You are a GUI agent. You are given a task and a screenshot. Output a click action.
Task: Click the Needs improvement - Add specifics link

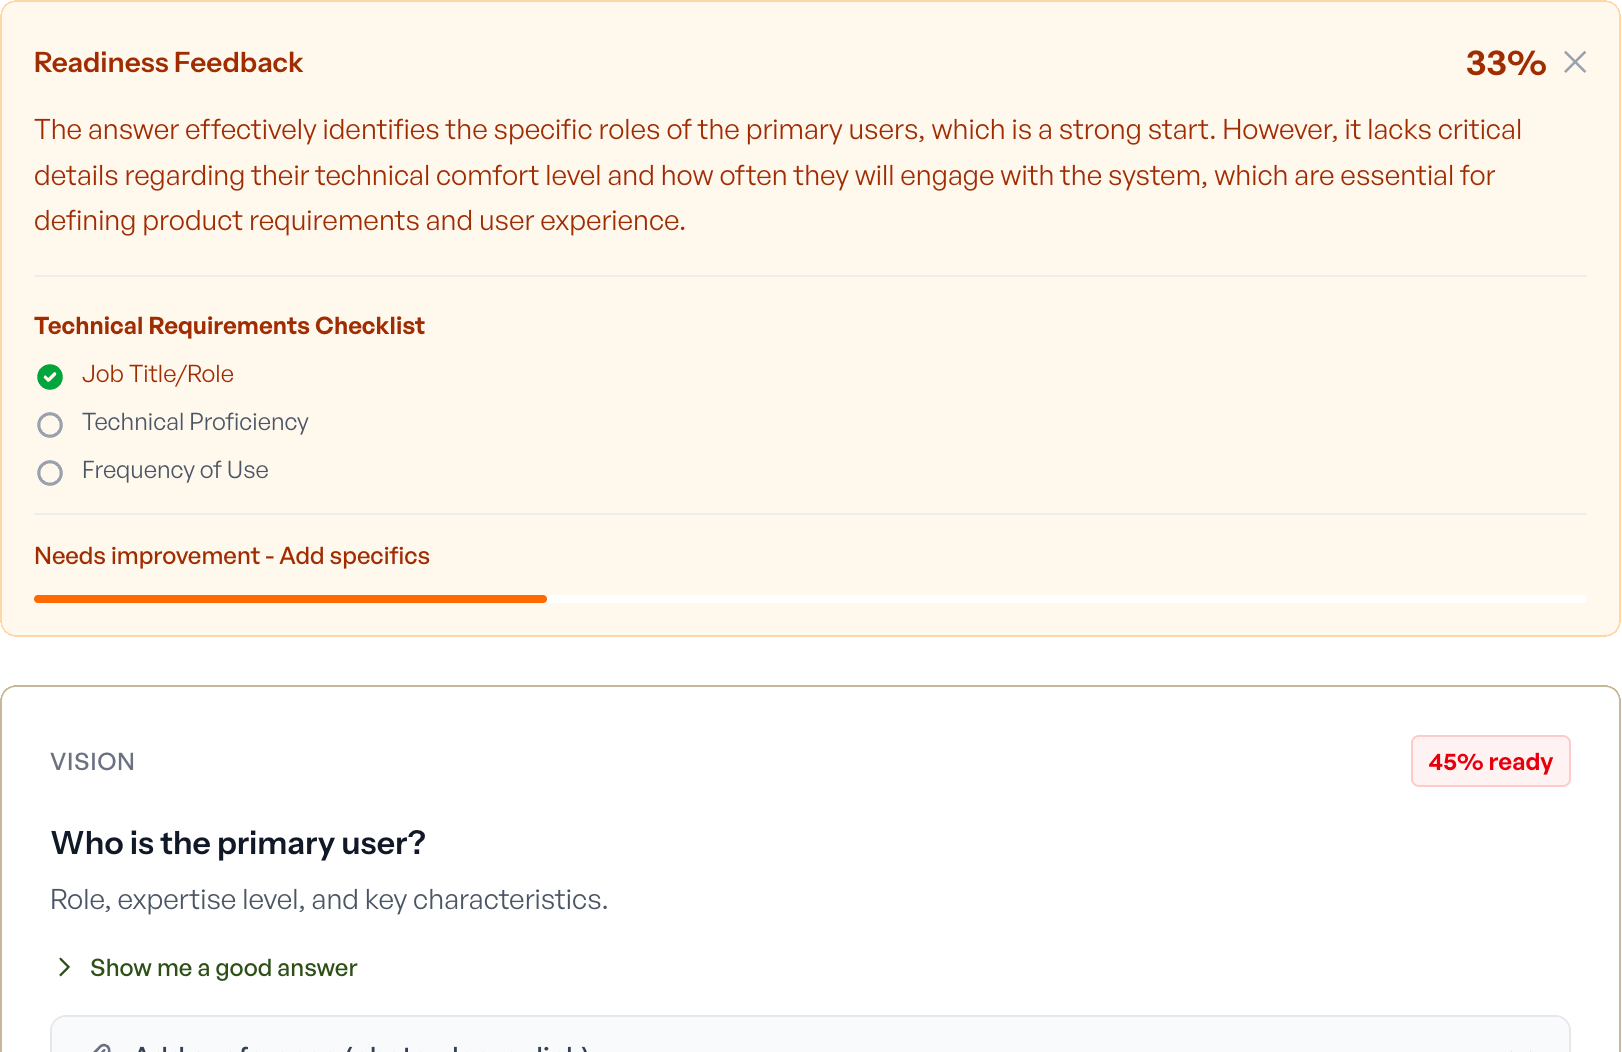click(231, 555)
